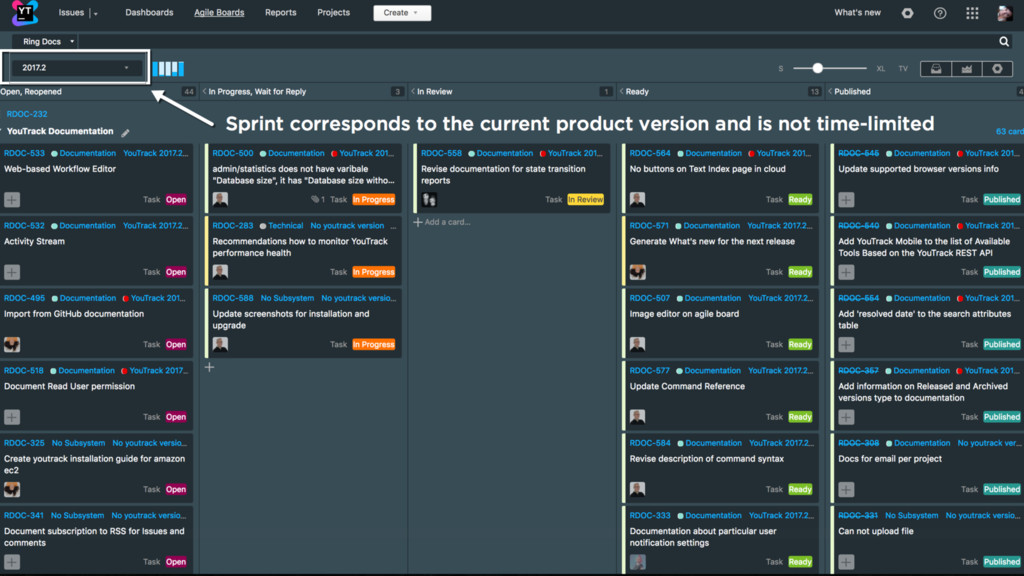1024x576 pixels.
Task: Click assignee avatar on RDOC-571 card
Action: point(637,272)
